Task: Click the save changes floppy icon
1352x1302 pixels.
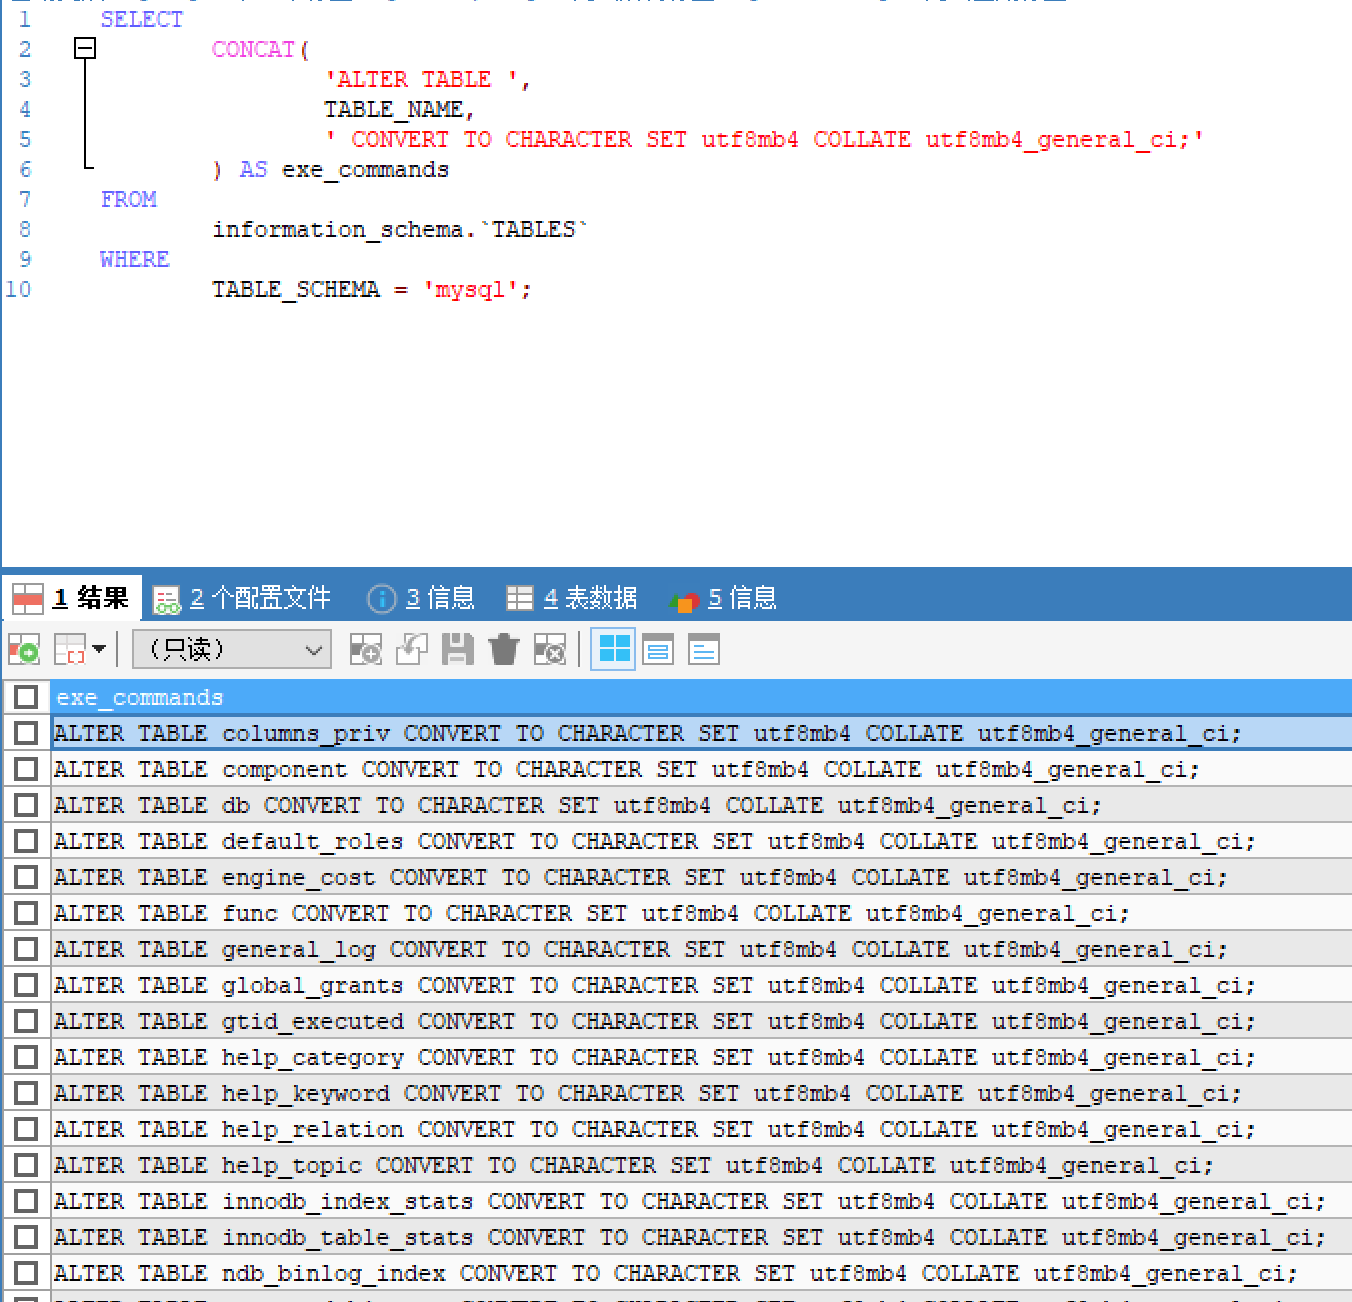Action: [458, 650]
